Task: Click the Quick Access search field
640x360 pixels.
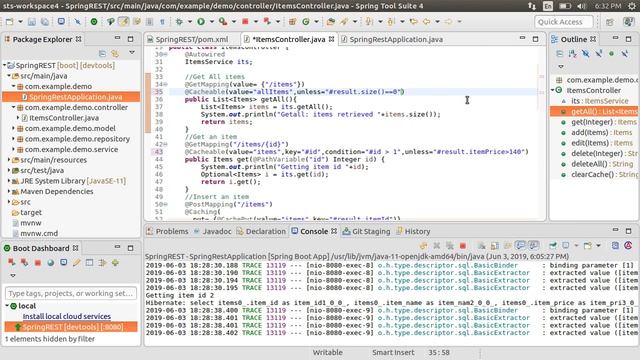Action: [x=564, y=22]
